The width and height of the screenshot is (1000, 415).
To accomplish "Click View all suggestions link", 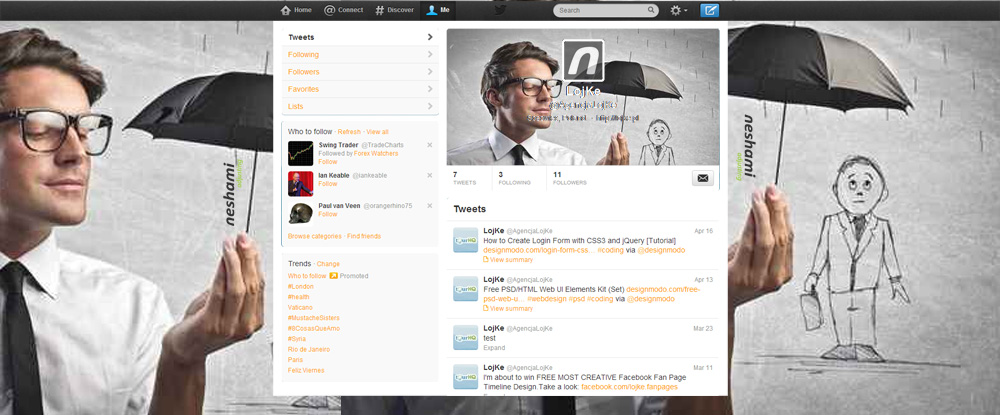I will (x=377, y=132).
